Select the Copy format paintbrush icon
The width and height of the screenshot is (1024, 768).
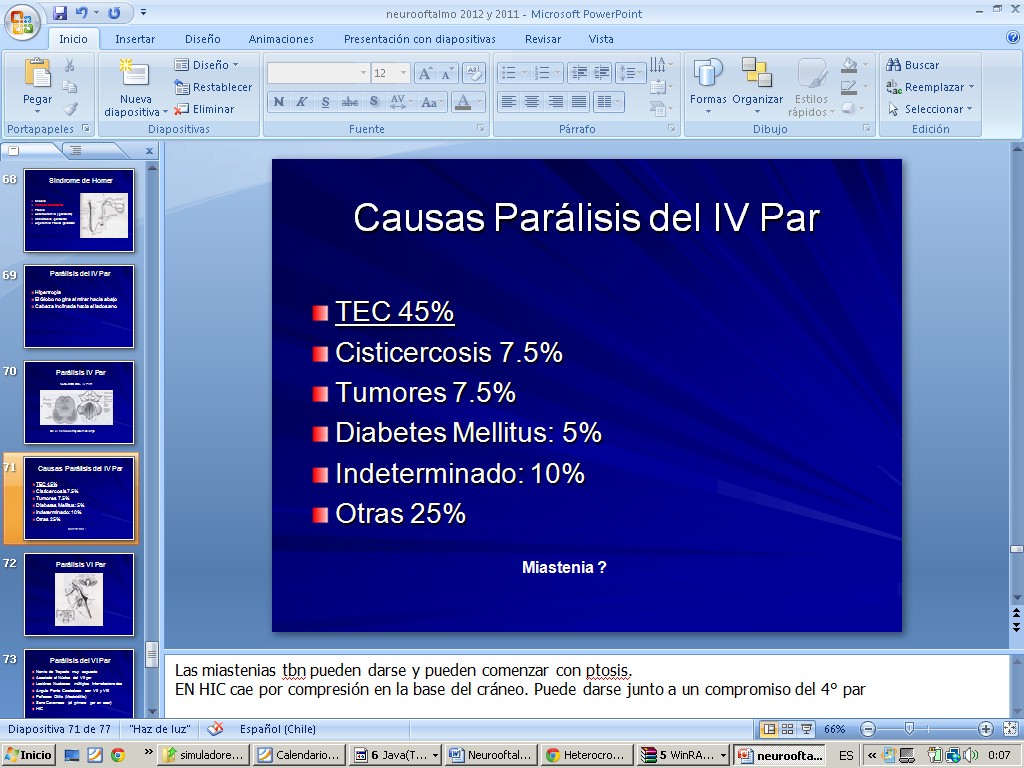tap(70, 109)
